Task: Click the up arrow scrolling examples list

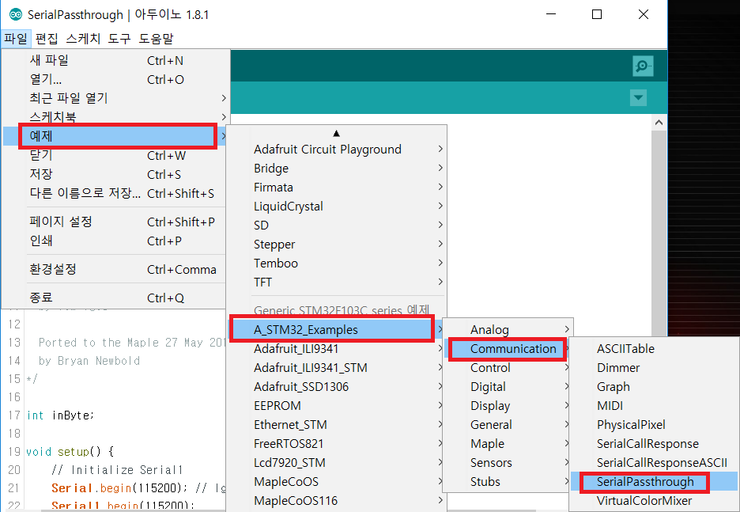Action: pyautogui.click(x=336, y=133)
